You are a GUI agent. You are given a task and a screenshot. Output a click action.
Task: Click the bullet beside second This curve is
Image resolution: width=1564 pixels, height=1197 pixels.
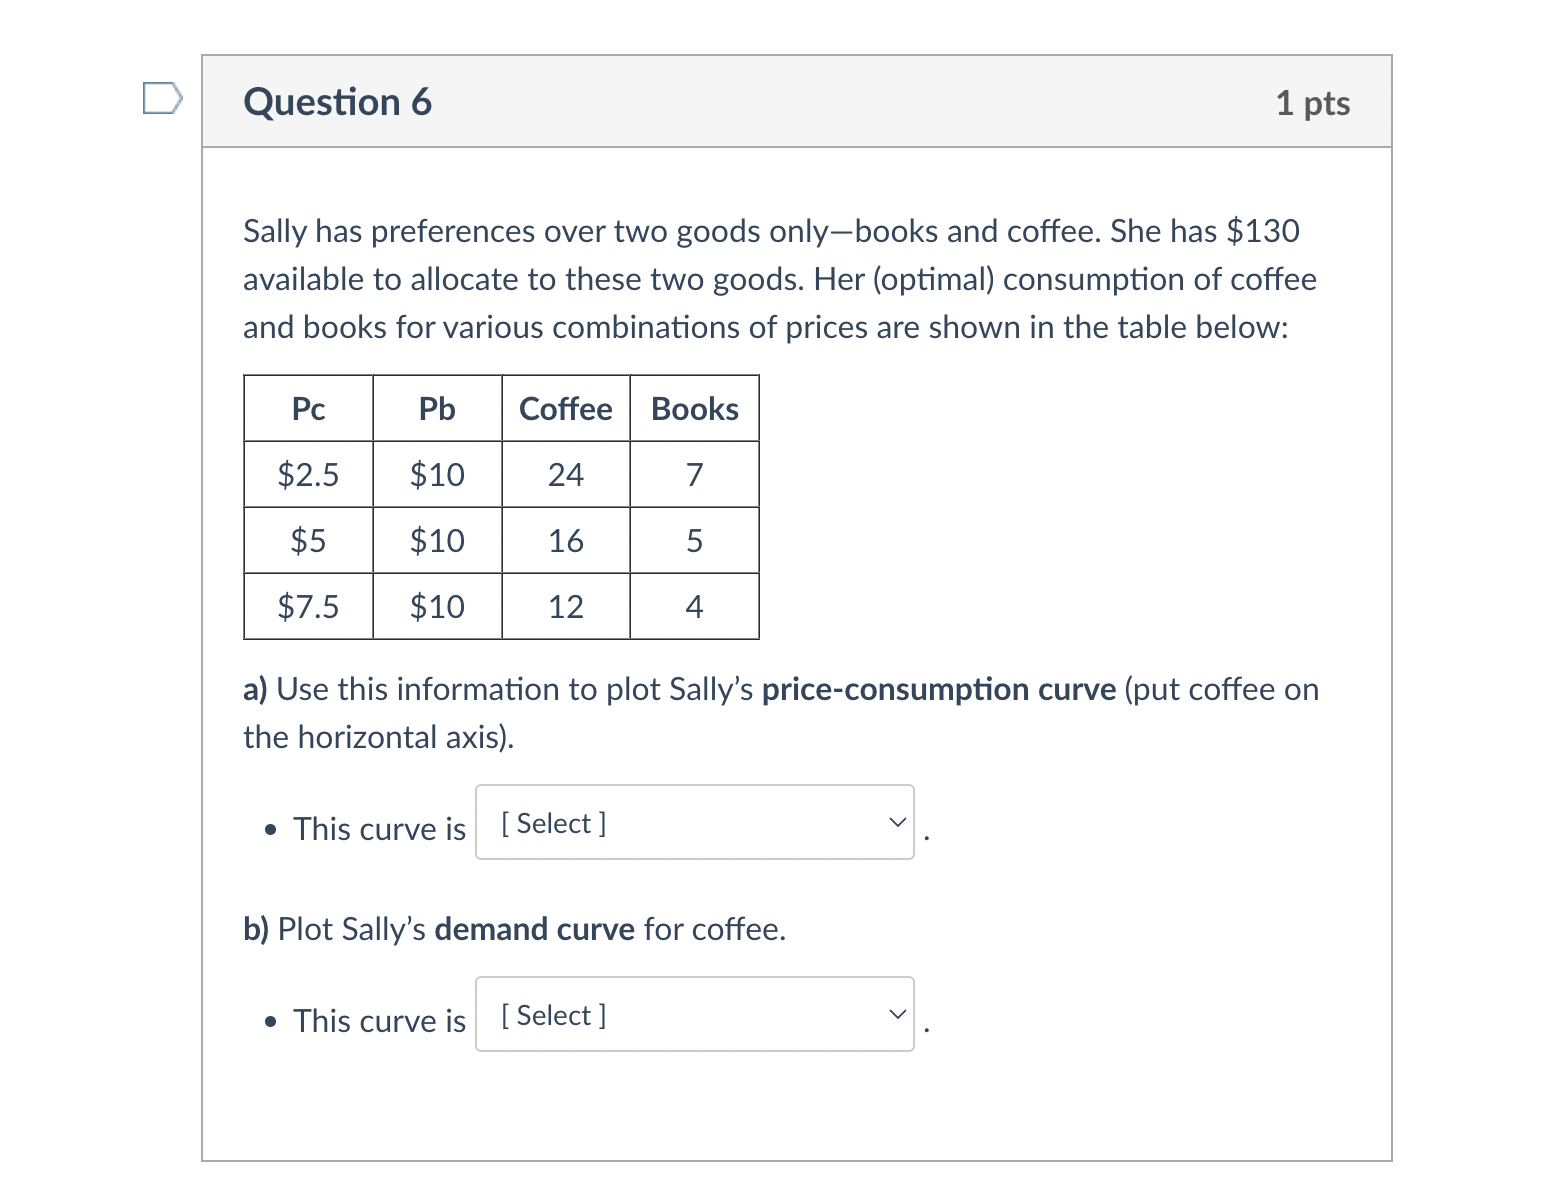(268, 1021)
